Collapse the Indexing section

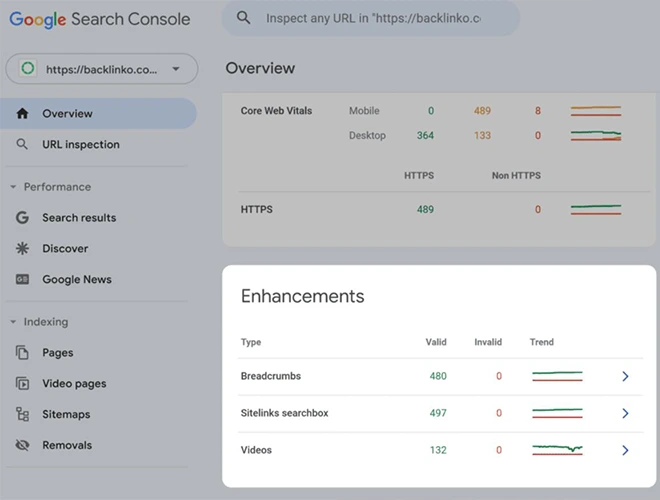[13, 322]
